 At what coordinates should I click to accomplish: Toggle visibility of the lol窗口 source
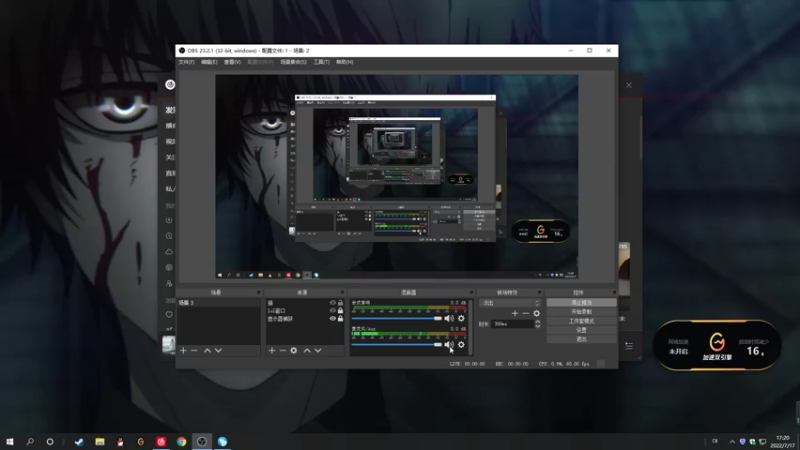333,311
